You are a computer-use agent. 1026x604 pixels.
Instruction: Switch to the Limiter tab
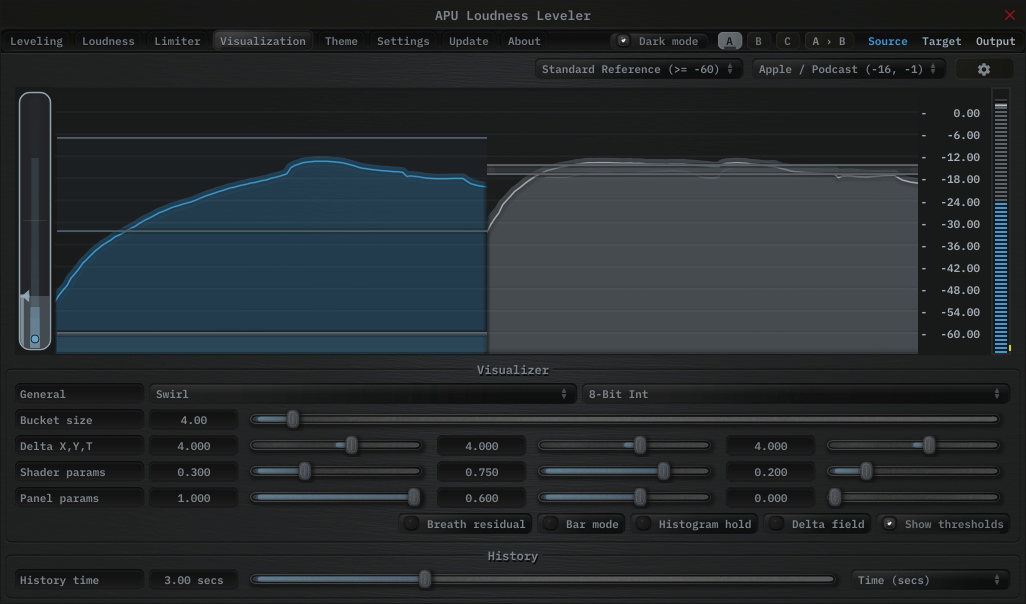click(x=177, y=41)
